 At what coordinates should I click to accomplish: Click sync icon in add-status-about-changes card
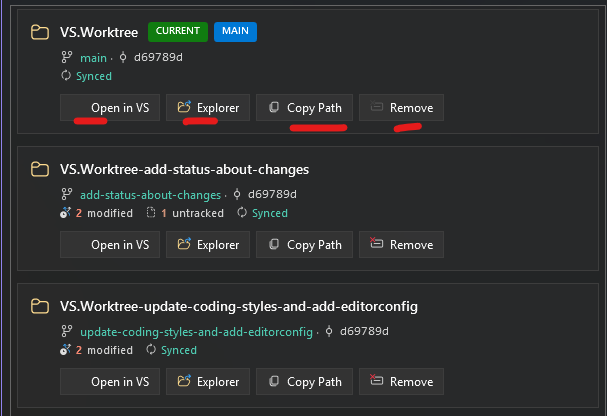(x=242, y=212)
